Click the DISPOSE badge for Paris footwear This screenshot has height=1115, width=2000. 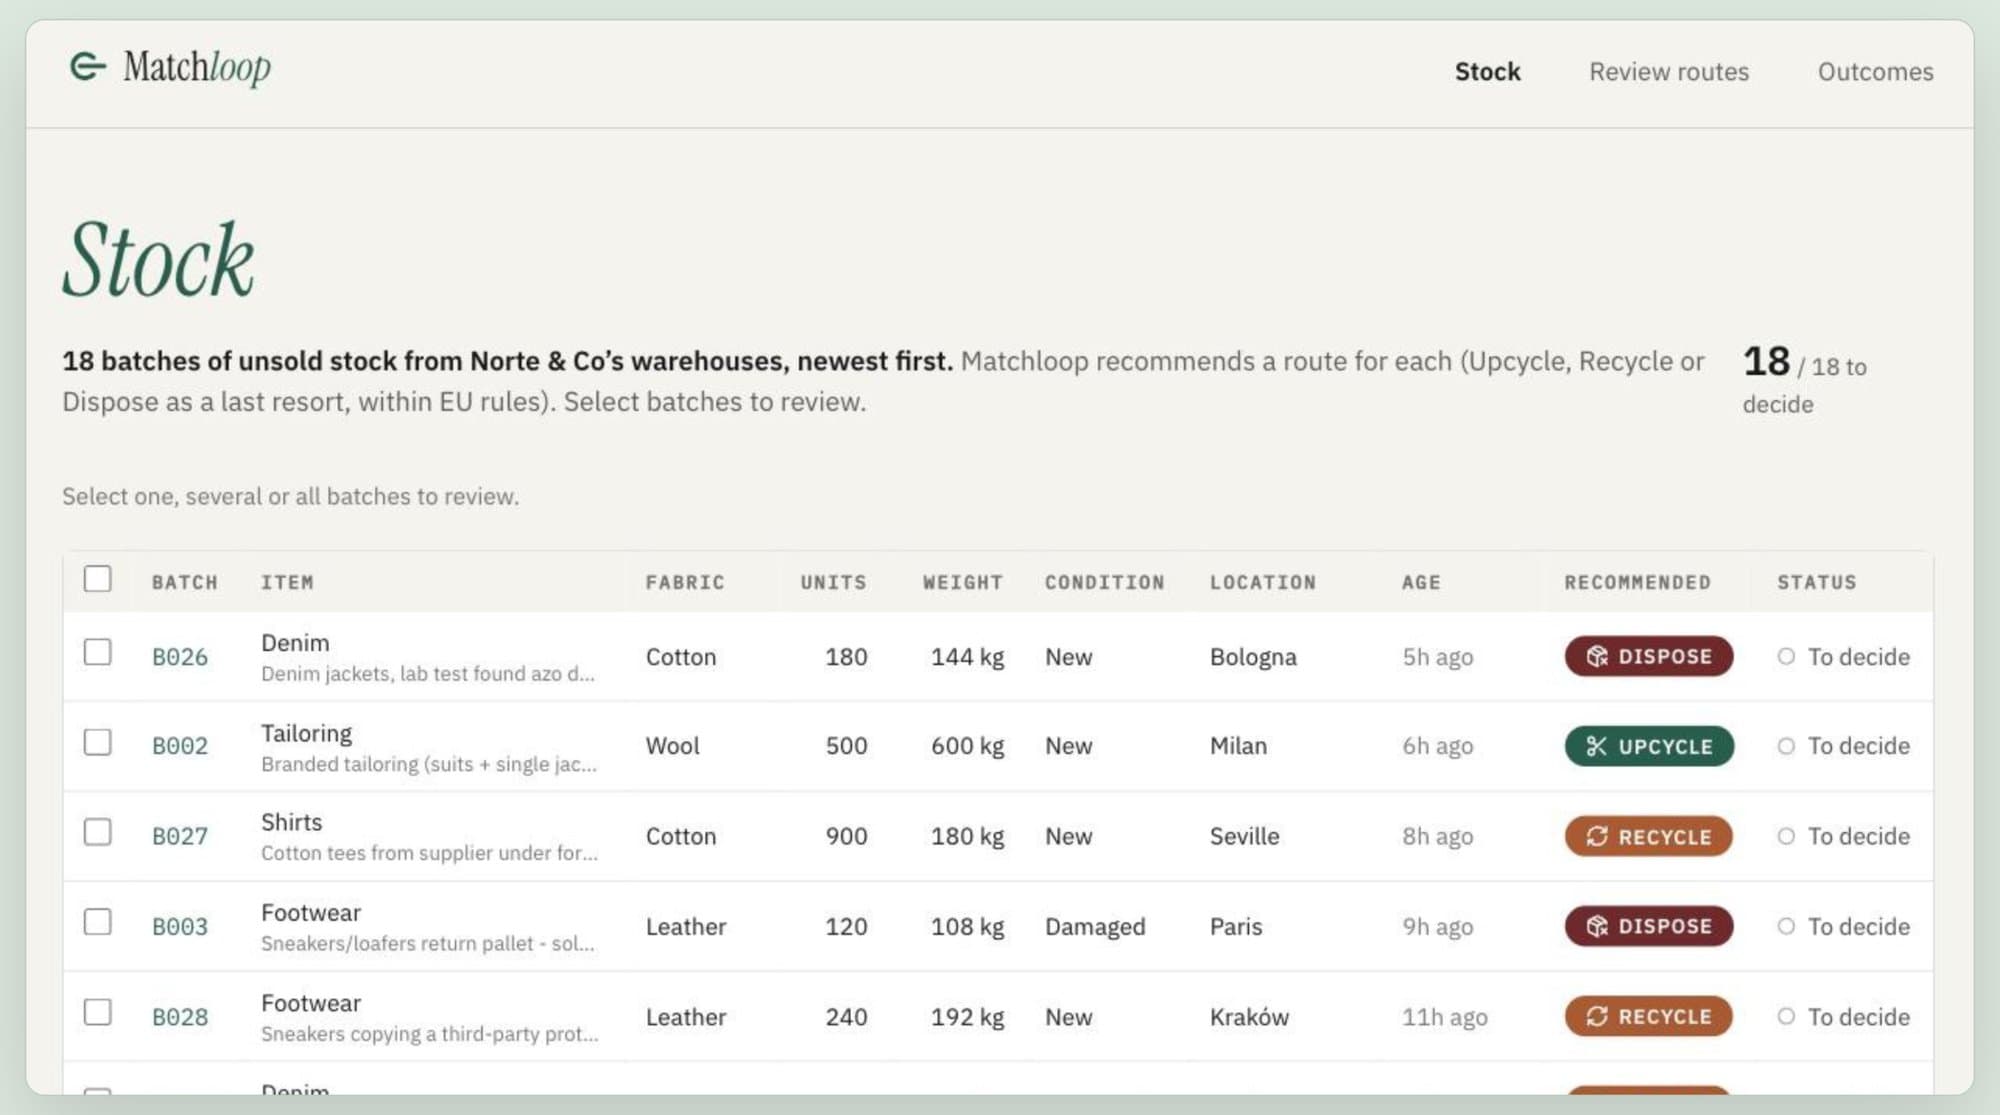click(x=1649, y=926)
